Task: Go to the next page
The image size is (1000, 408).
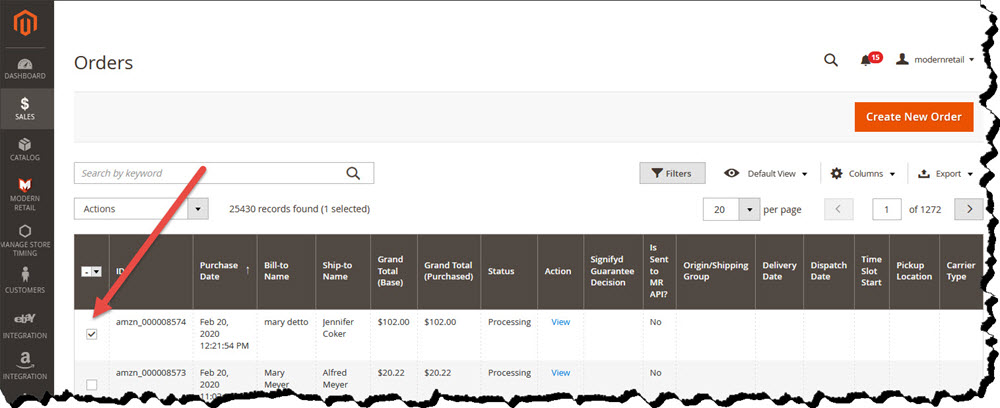Action: click(969, 209)
